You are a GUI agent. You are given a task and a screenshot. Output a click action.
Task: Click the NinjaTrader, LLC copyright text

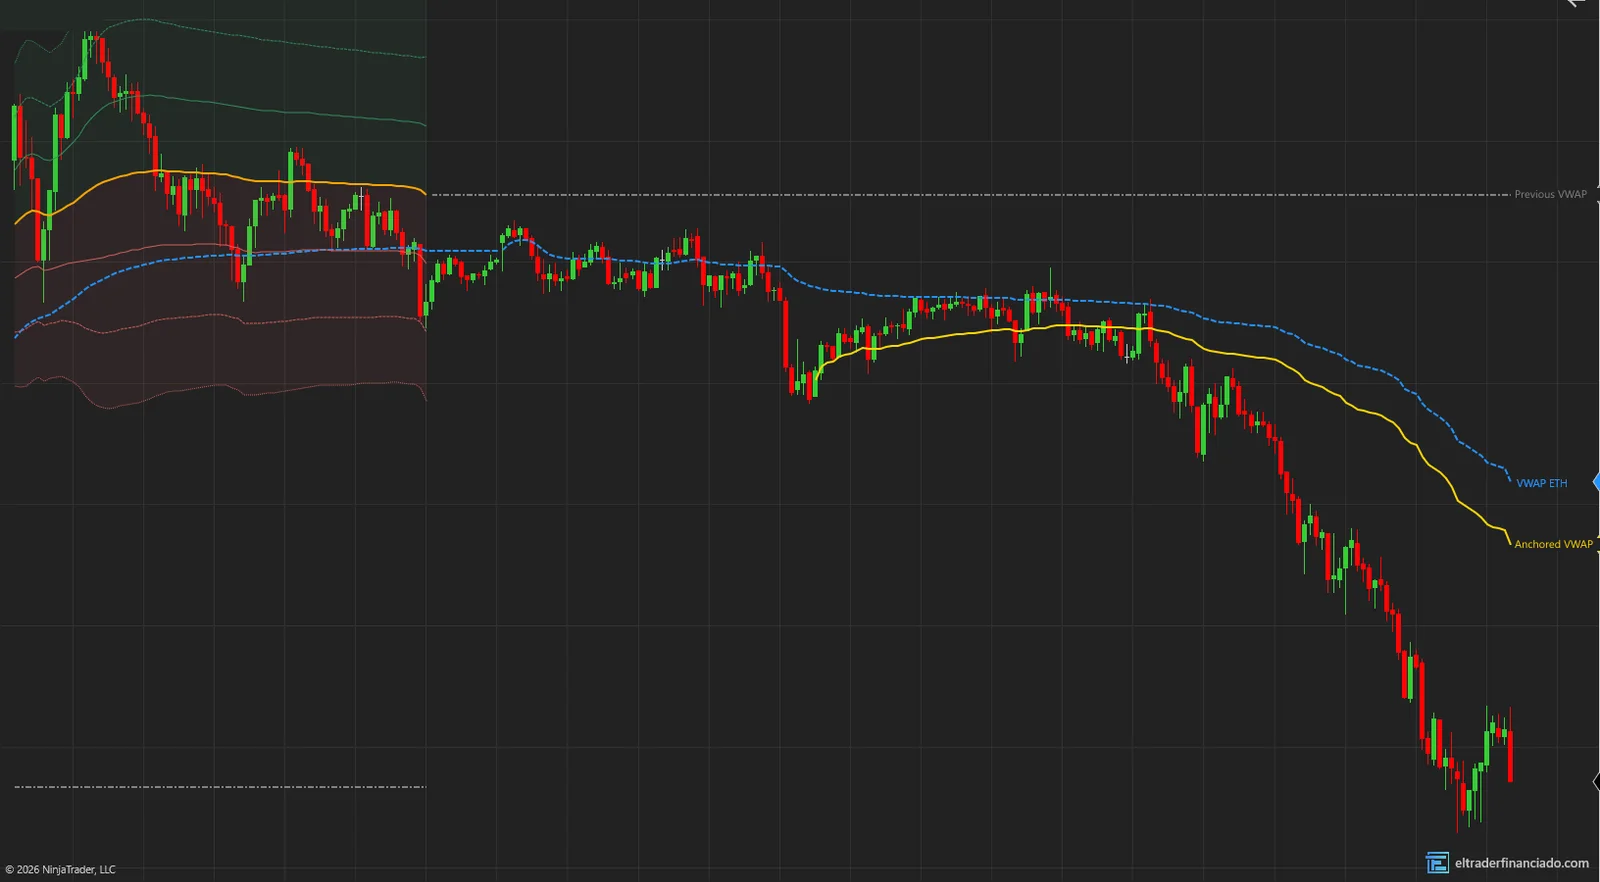[x=60, y=869]
